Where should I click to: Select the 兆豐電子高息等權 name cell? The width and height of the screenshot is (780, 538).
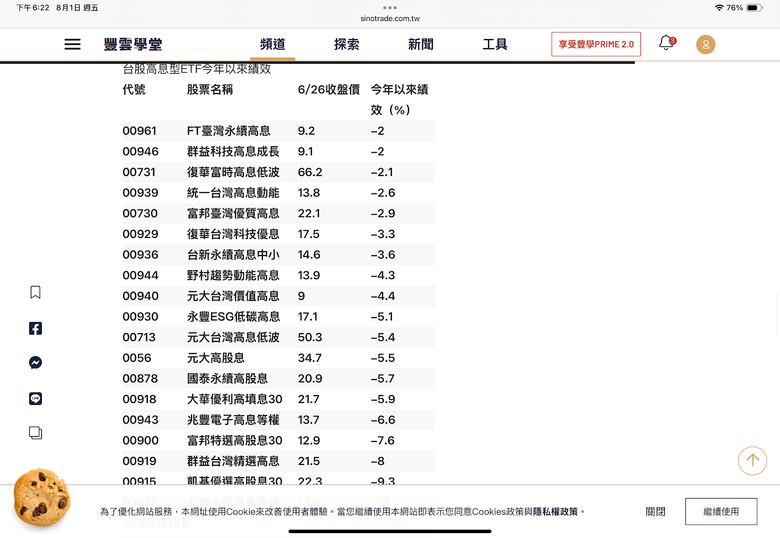233,420
